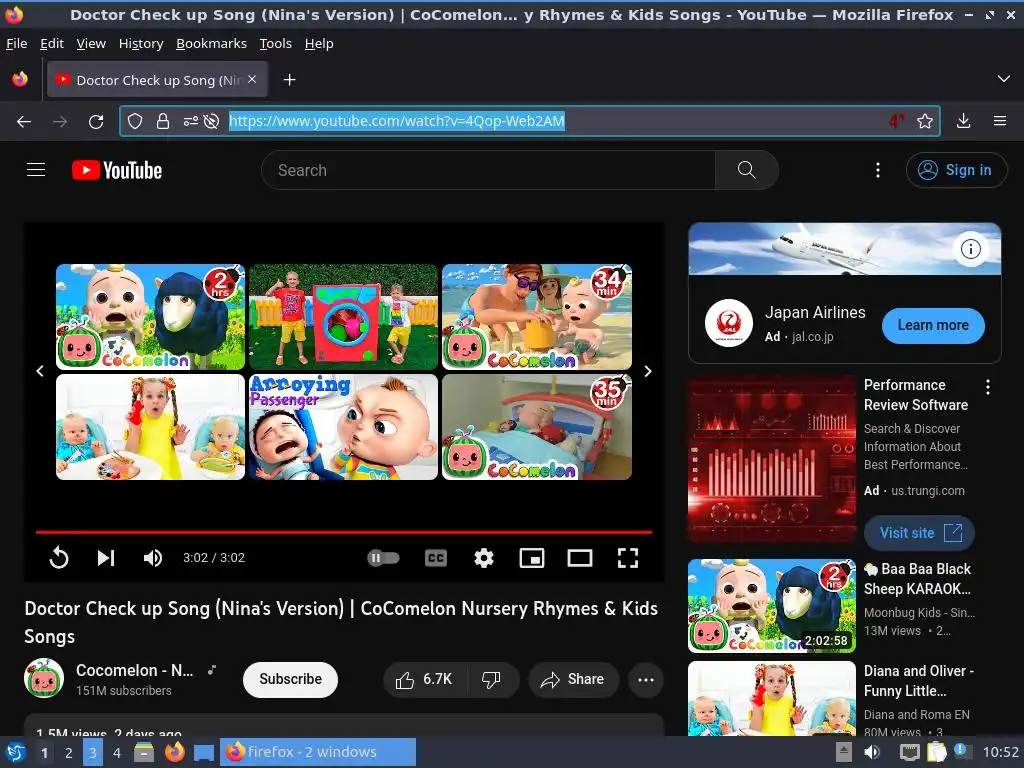Screen dimensions: 1024x768
Task: Show site security padlock info
Action: [x=163, y=121]
